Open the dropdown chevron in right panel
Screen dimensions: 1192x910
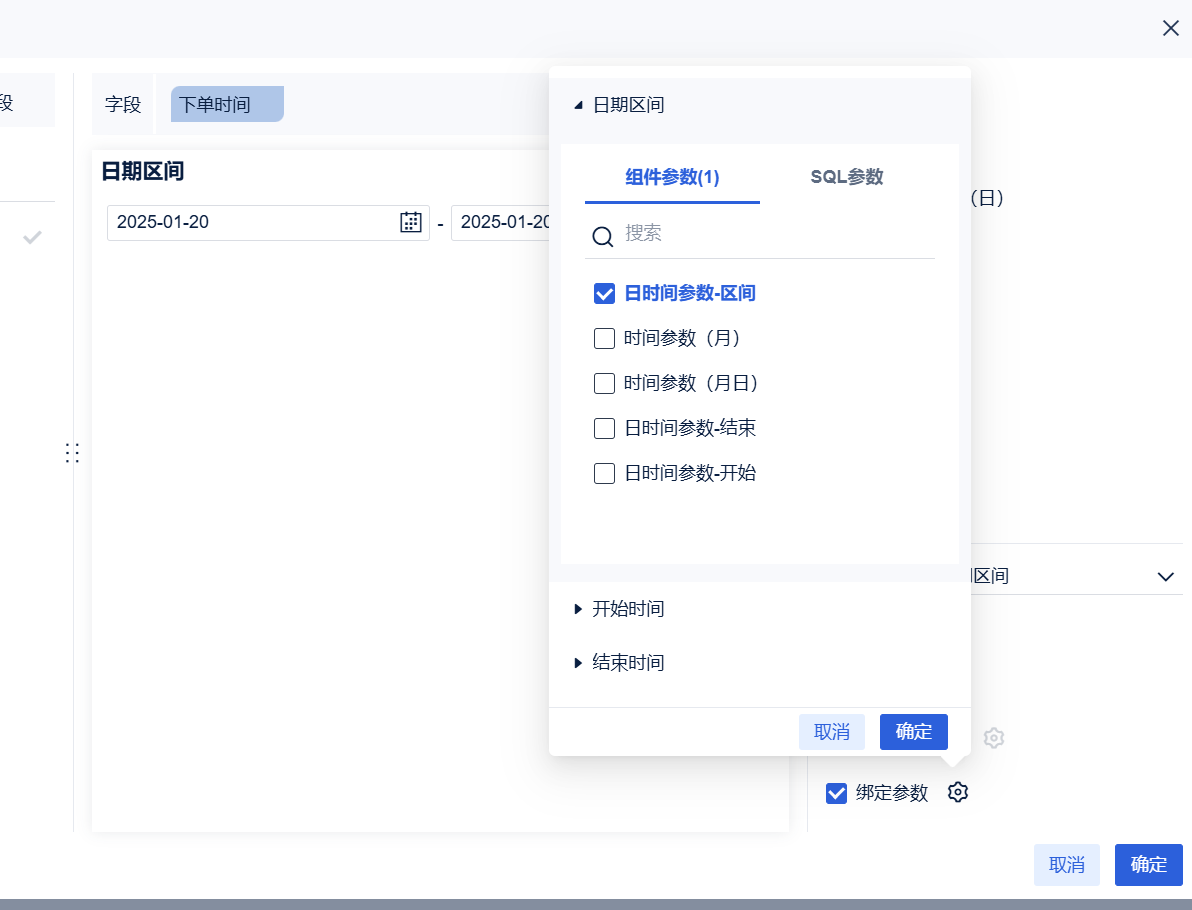point(1165,577)
